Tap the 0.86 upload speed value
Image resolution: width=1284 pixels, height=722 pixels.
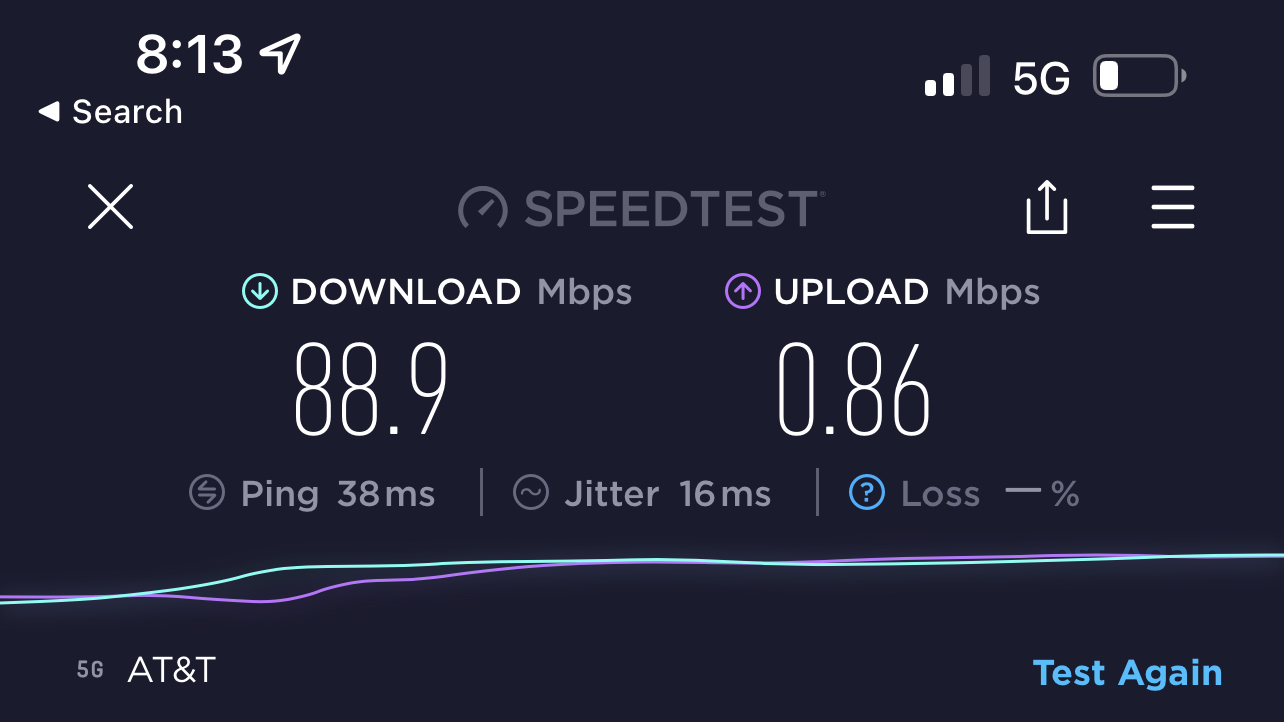tap(854, 389)
